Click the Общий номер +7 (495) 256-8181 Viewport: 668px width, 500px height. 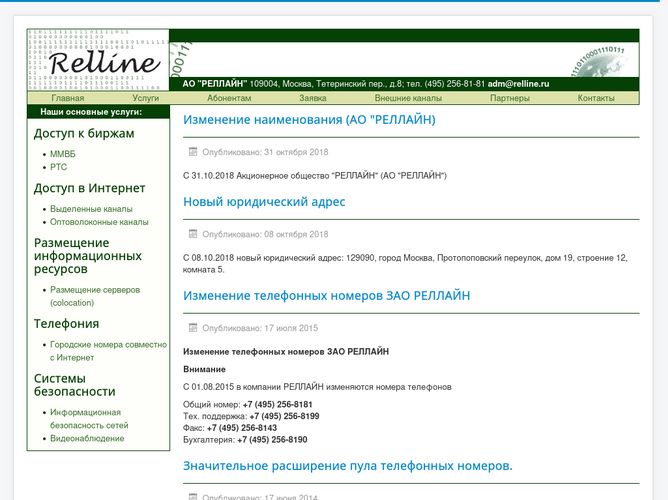click(x=277, y=404)
